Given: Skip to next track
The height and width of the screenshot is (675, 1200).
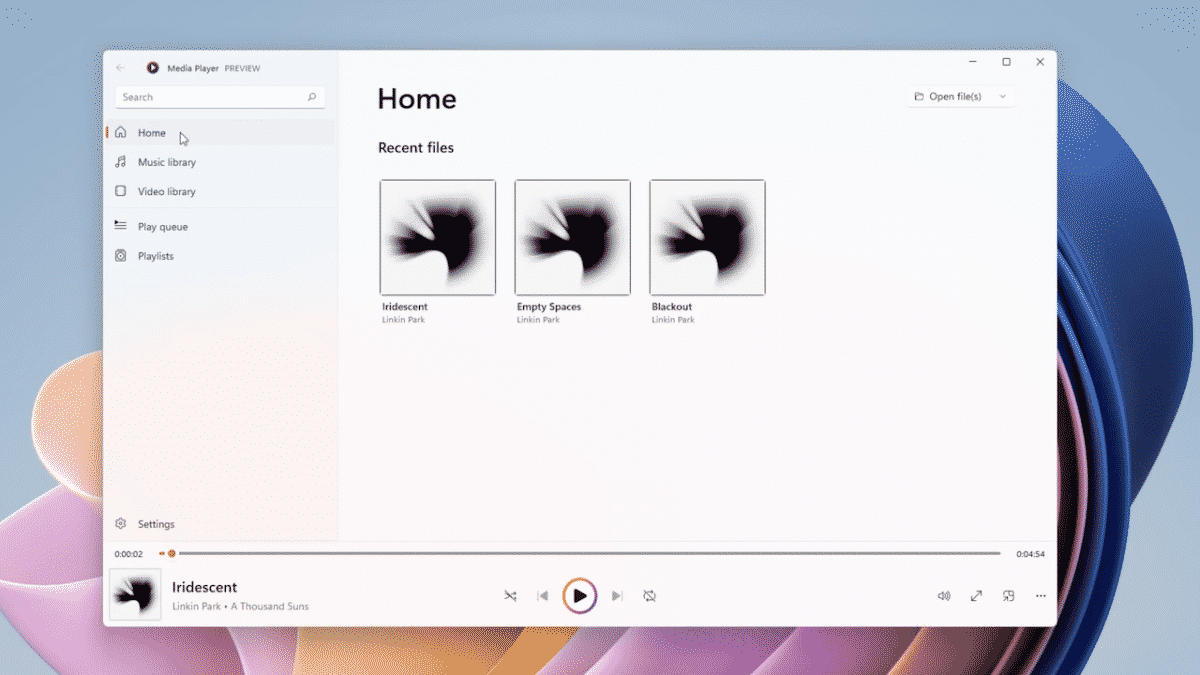Looking at the screenshot, I should click(x=617, y=596).
